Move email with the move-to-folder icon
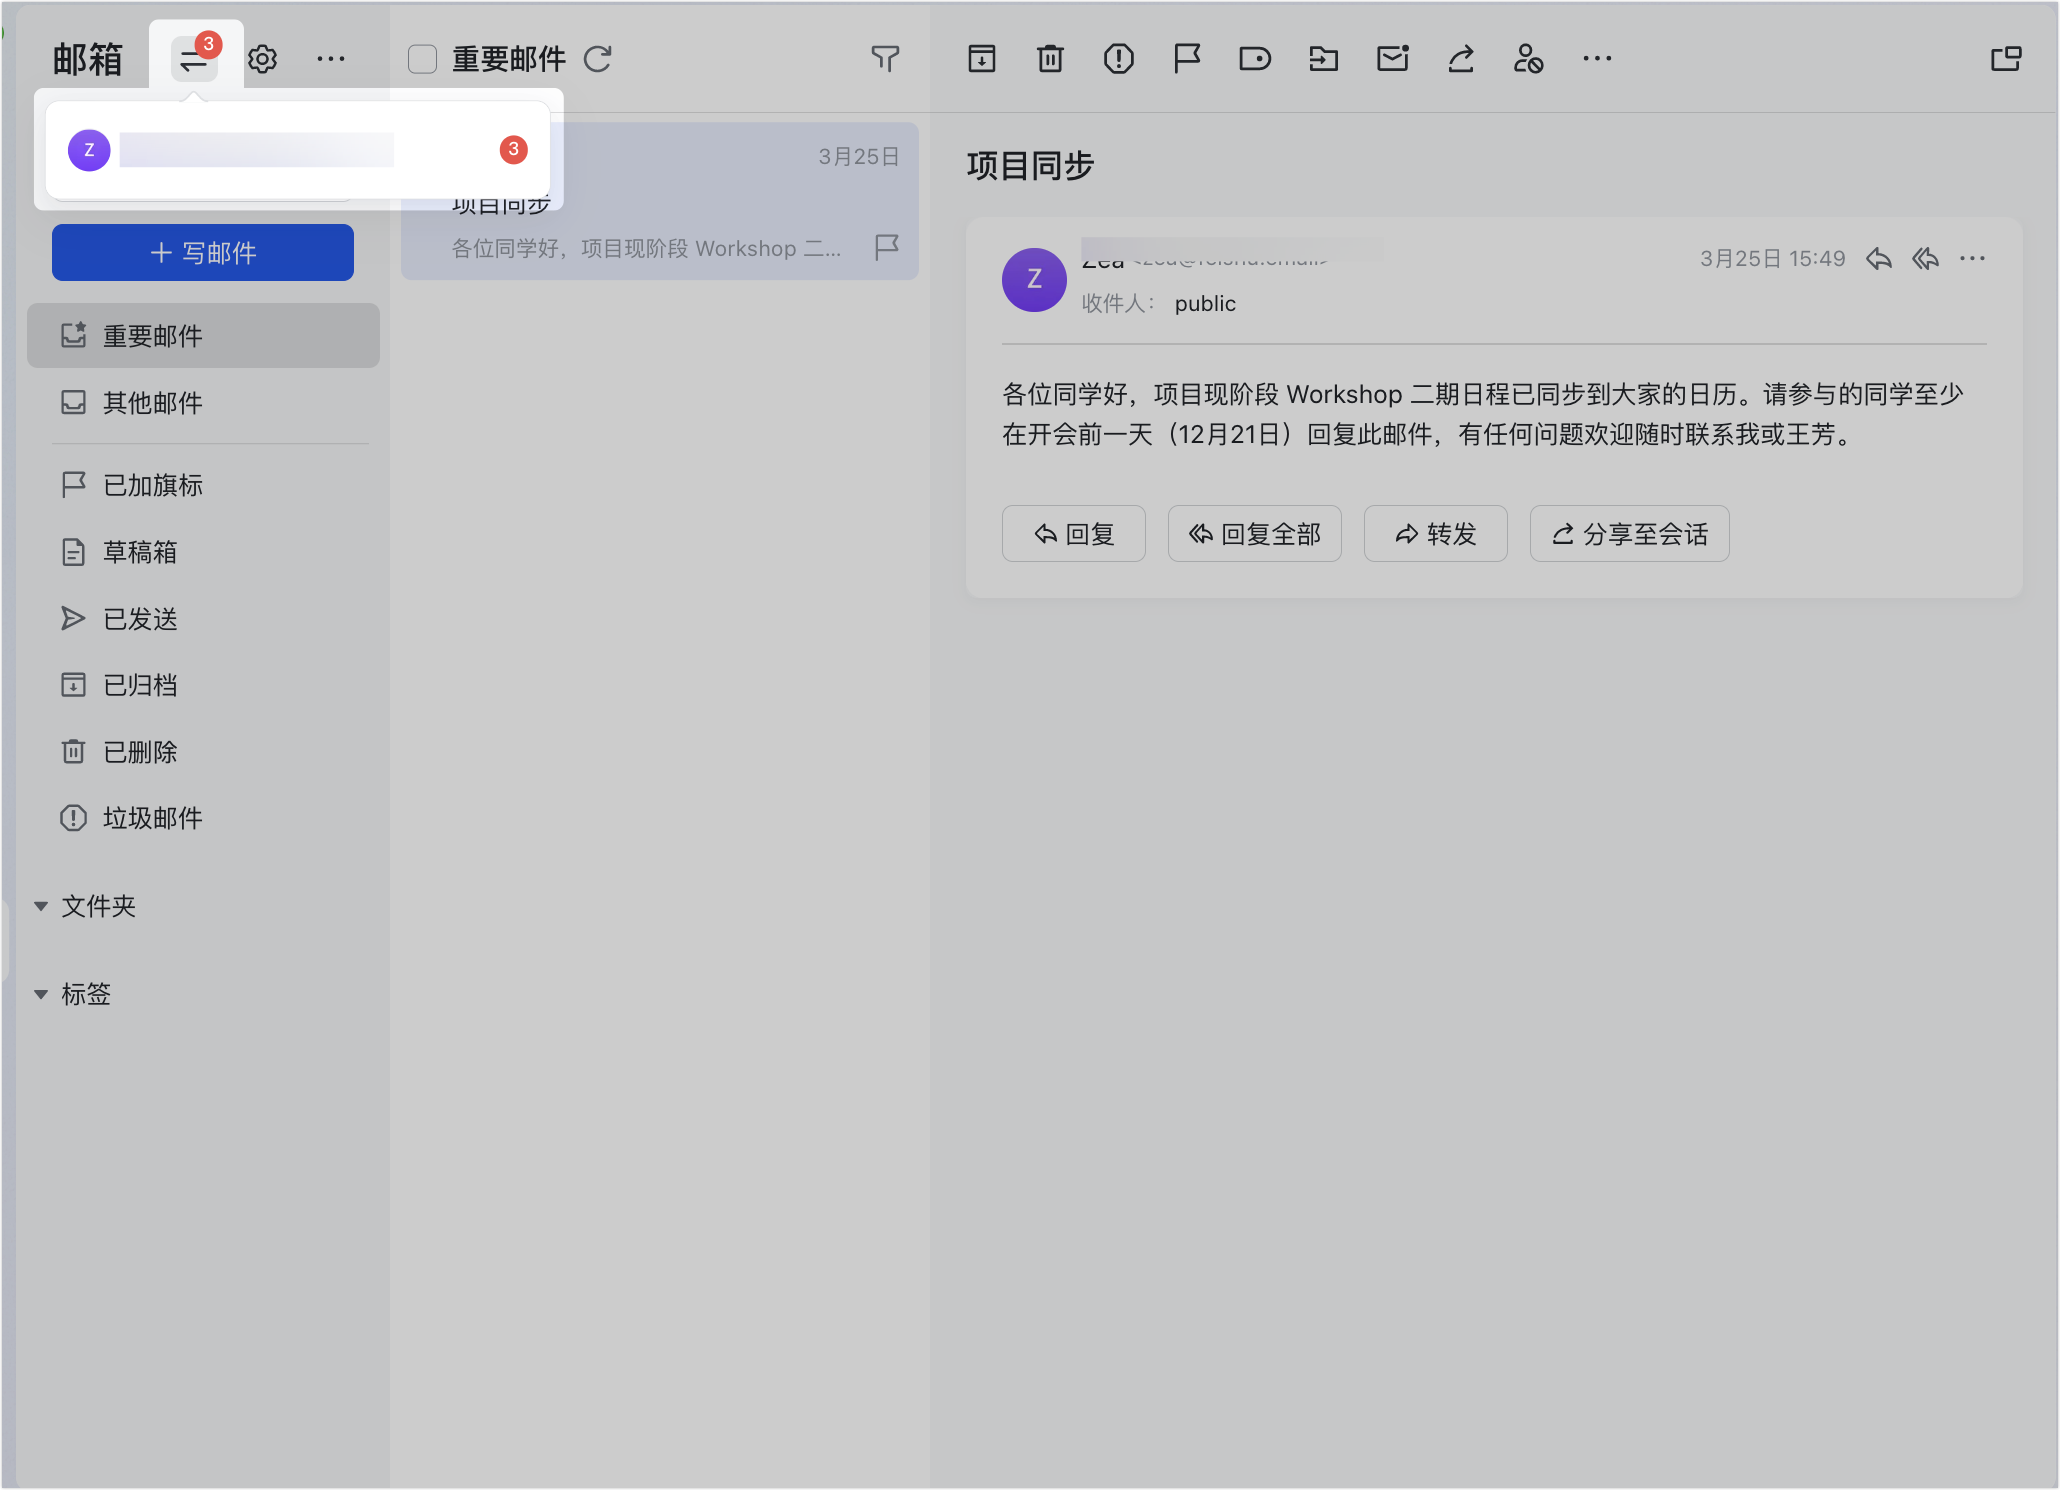The height and width of the screenshot is (1490, 2060). point(1323,59)
